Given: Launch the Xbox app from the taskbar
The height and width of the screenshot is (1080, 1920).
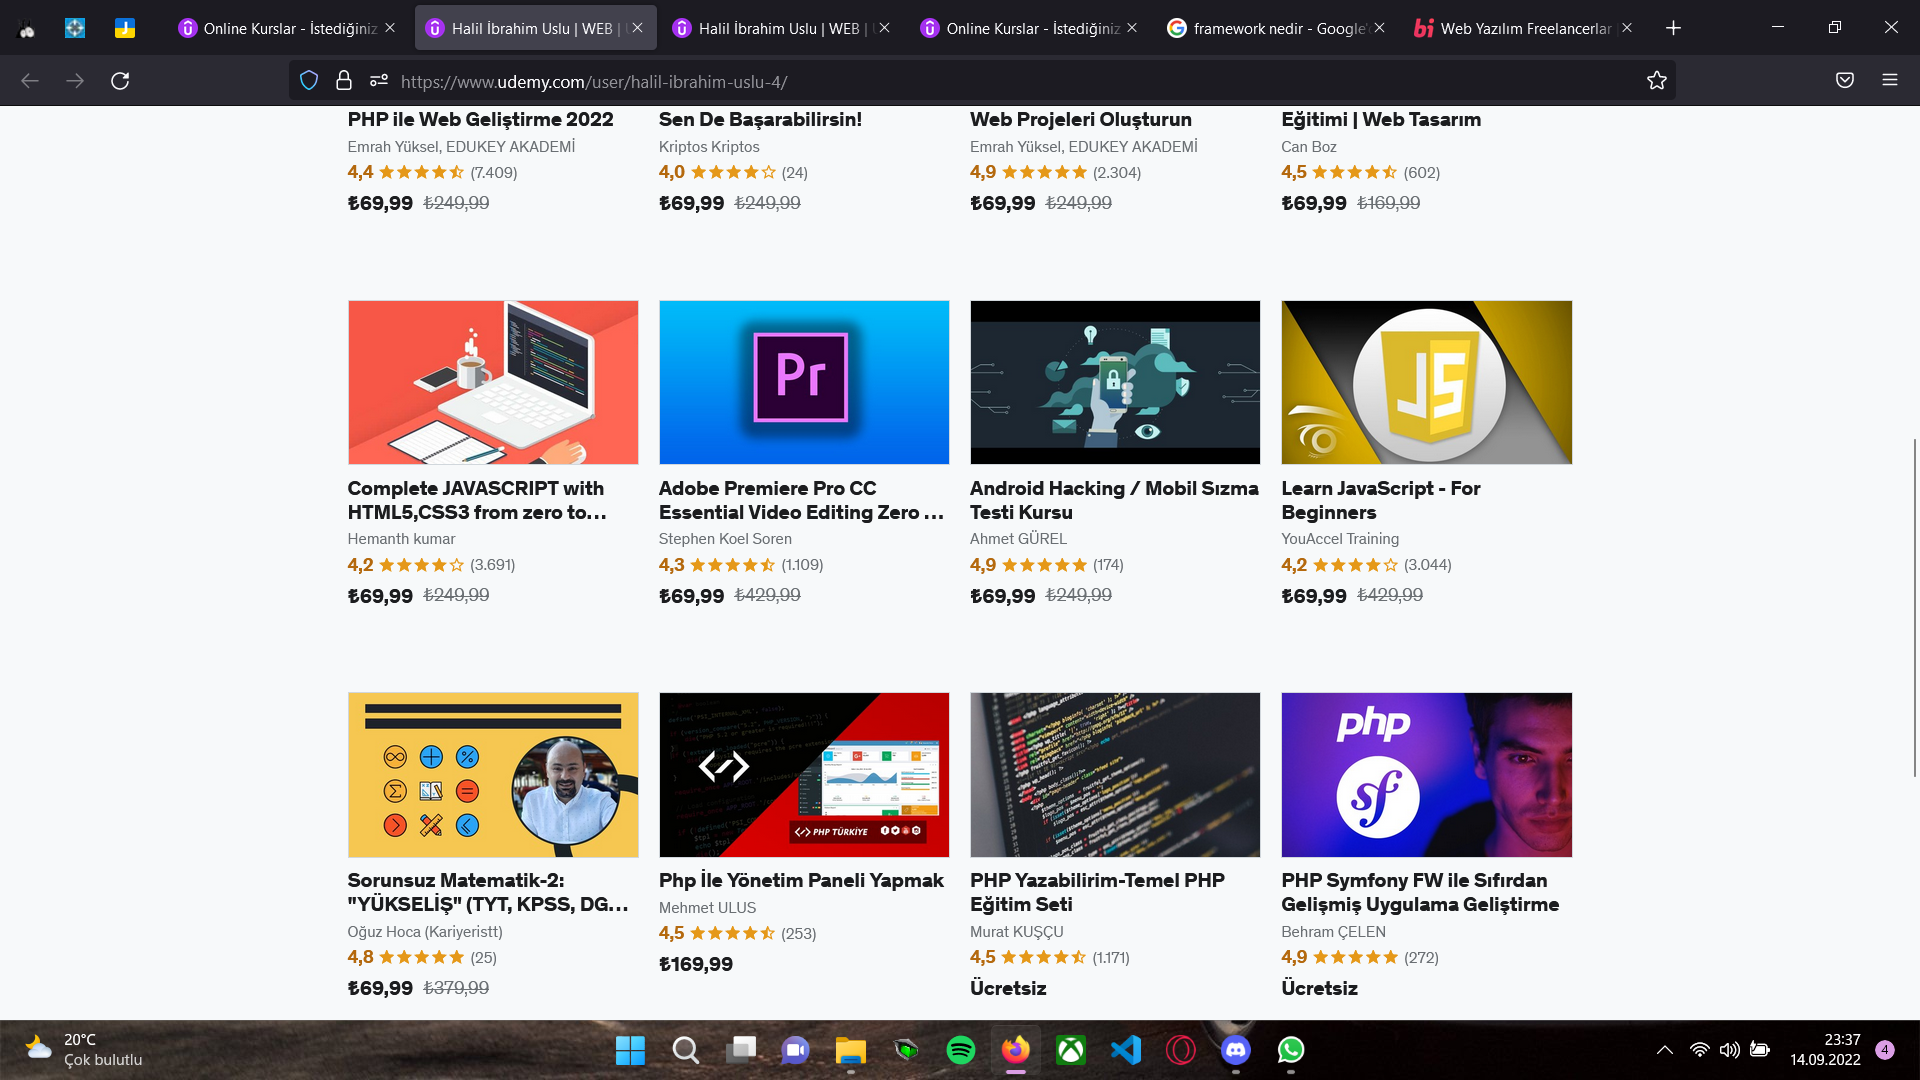Looking at the screenshot, I should click(1071, 1050).
